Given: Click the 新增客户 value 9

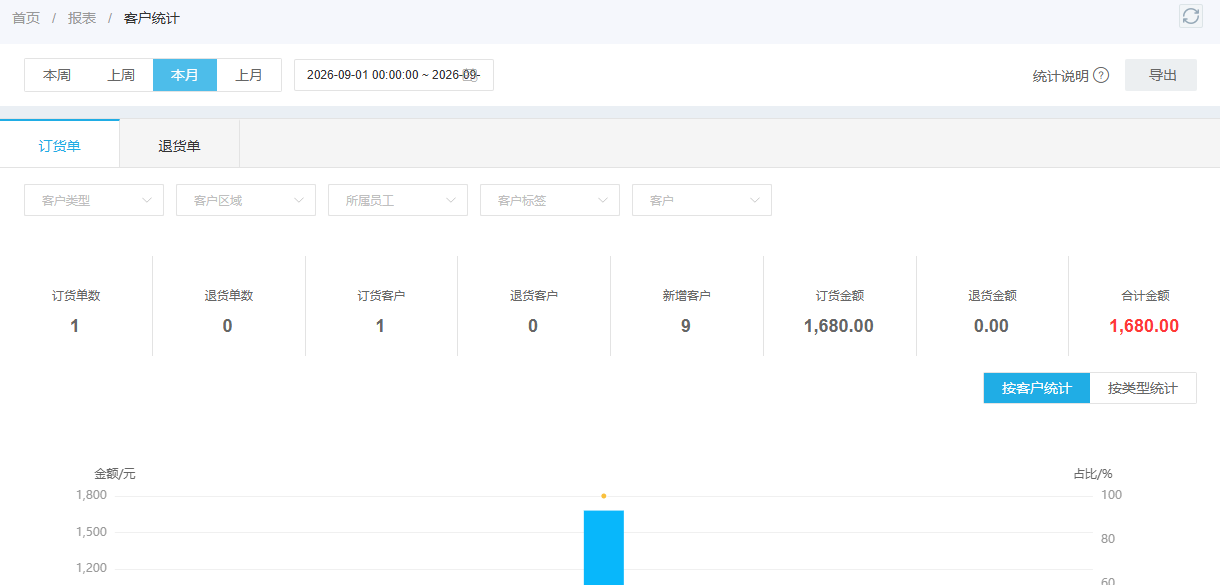Looking at the screenshot, I should pos(685,326).
